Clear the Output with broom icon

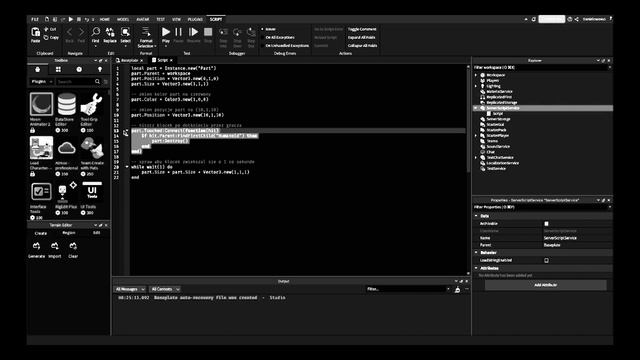tap(458, 289)
